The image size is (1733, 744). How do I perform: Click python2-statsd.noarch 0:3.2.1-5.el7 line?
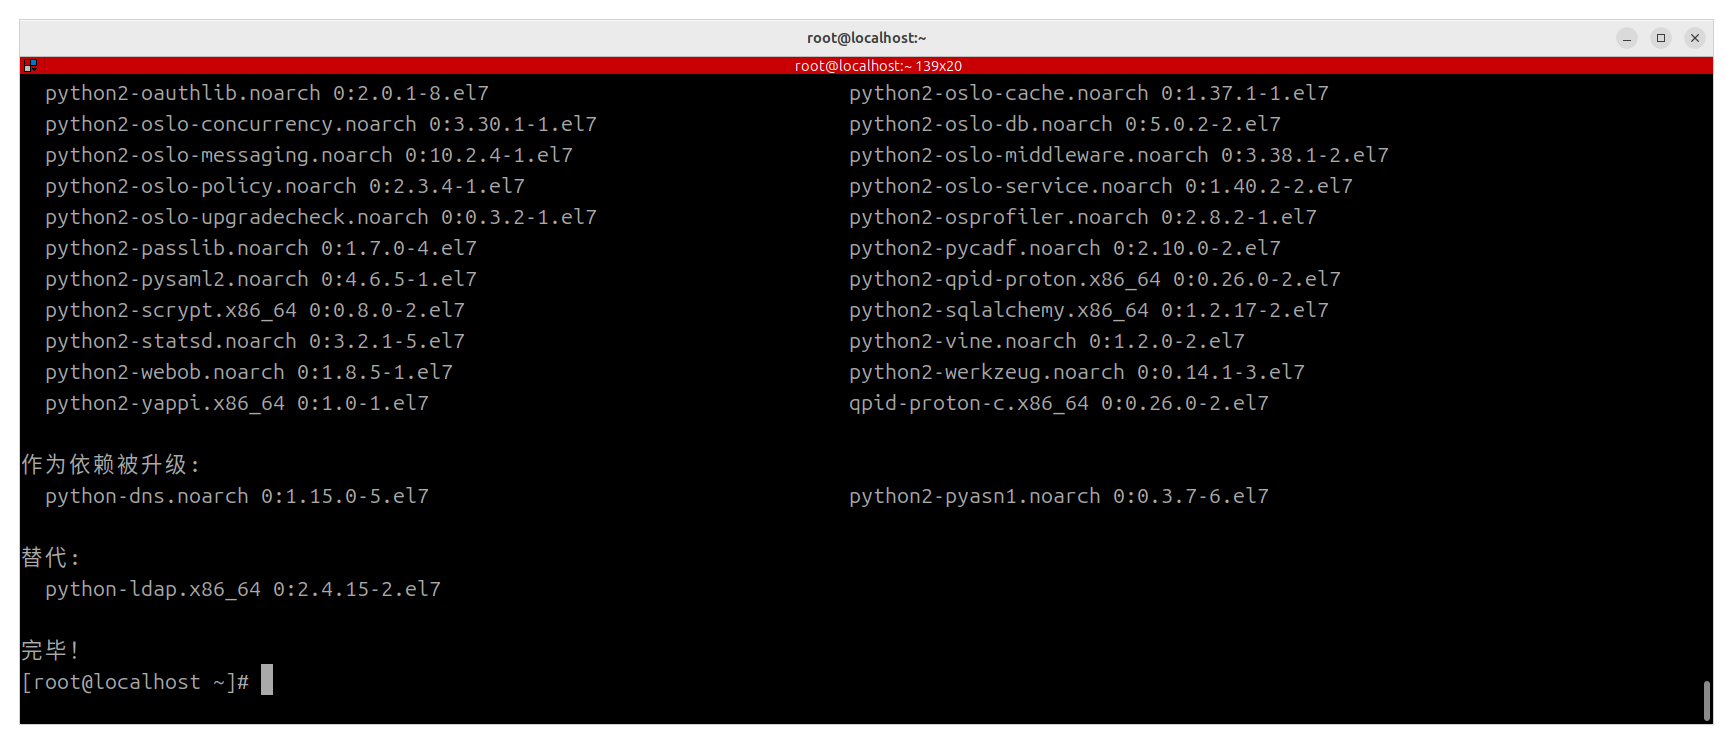click(x=255, y=341)
